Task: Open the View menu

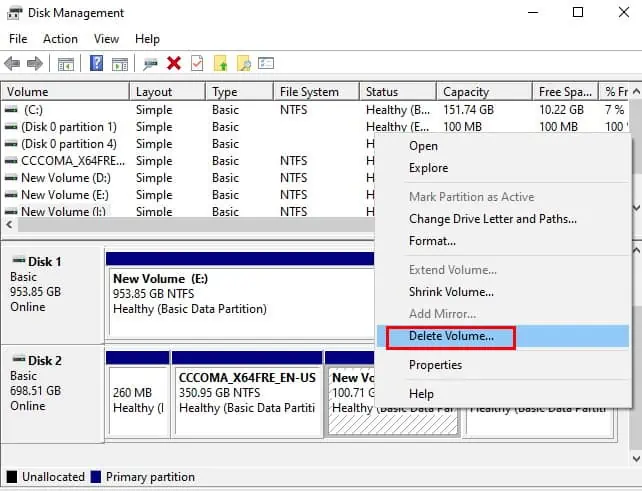Action: (106, 39)
